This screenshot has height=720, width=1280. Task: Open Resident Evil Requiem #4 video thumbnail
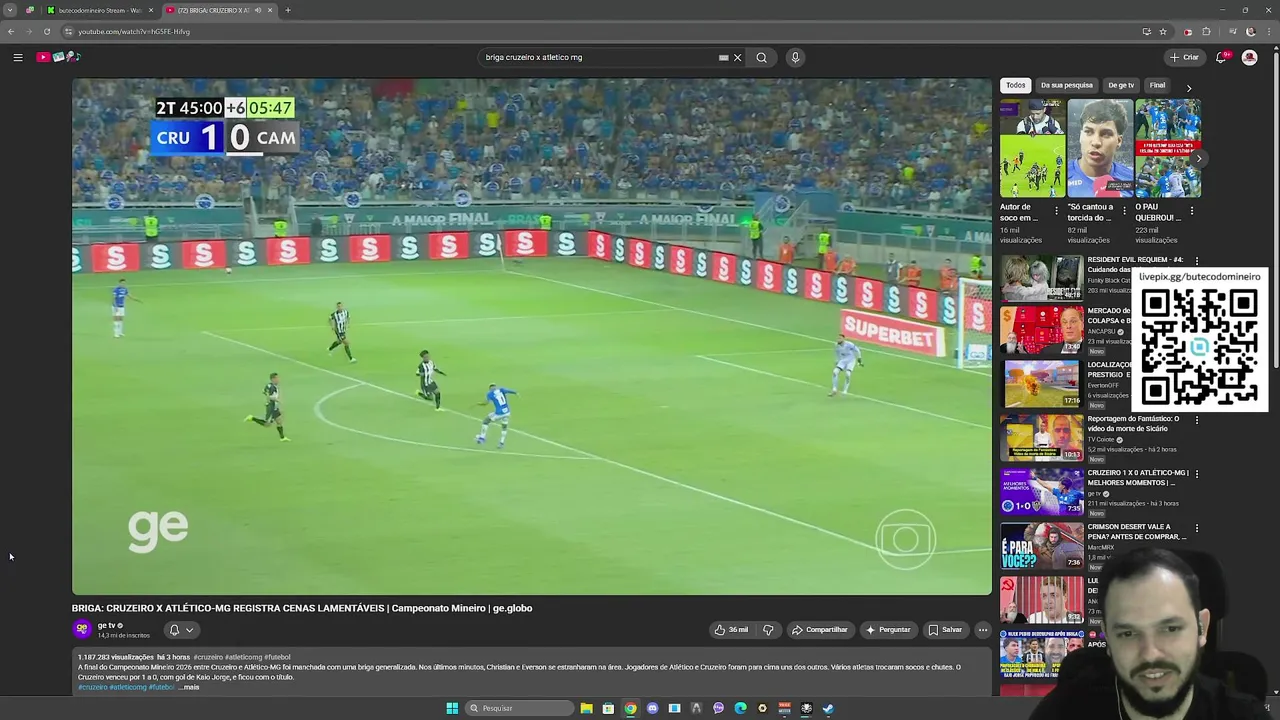1041,279
